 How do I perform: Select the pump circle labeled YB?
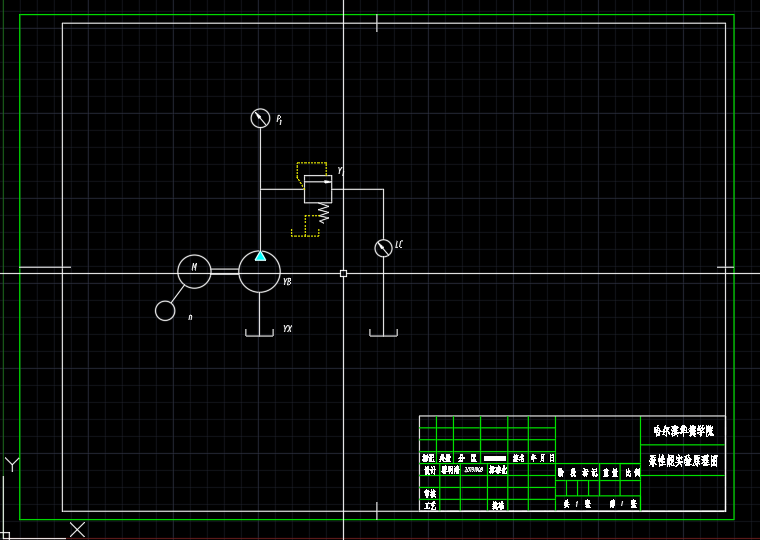(x=259, y=272)
